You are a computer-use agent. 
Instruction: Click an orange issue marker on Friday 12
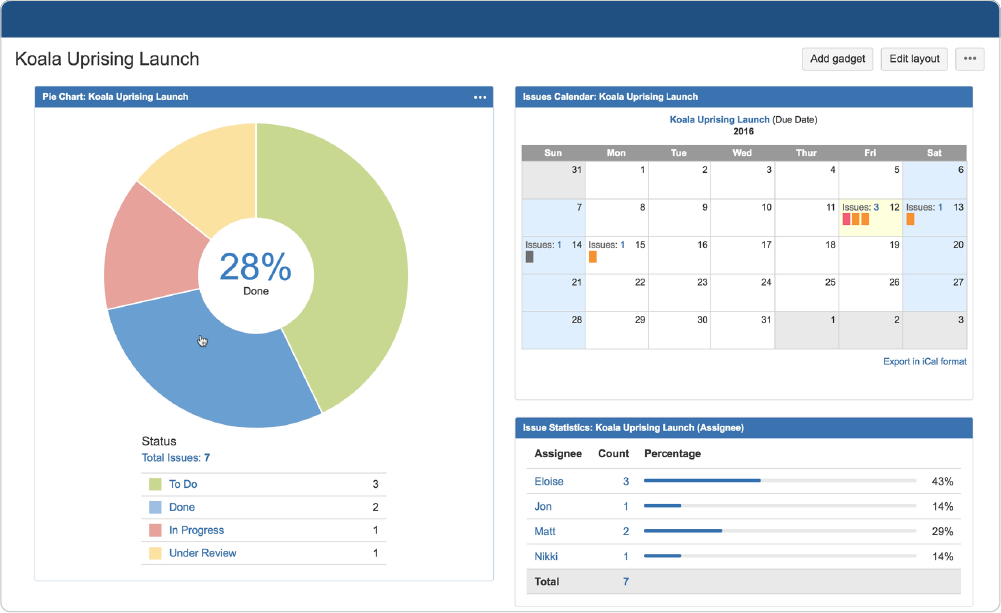(857, 219)
